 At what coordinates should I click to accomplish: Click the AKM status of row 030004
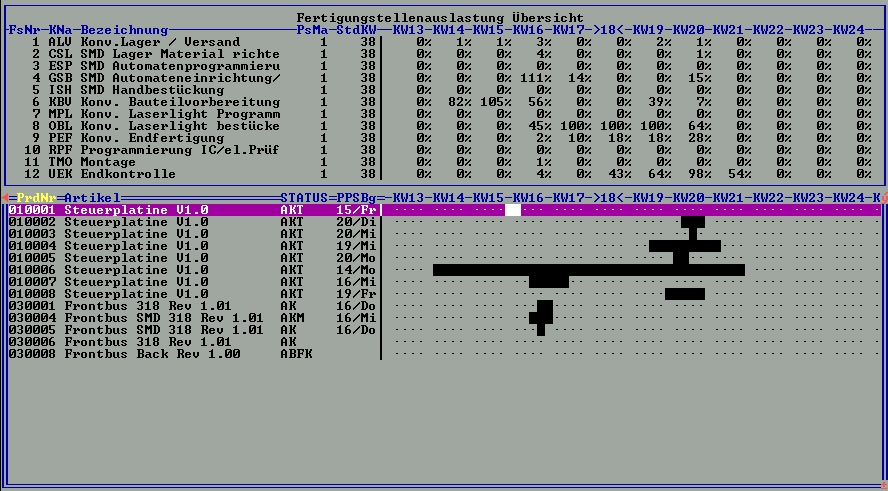coord(292,318)
